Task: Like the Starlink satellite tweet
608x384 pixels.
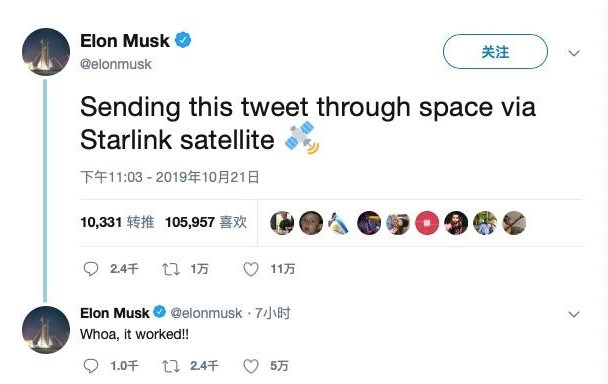Action: point(250,269)
